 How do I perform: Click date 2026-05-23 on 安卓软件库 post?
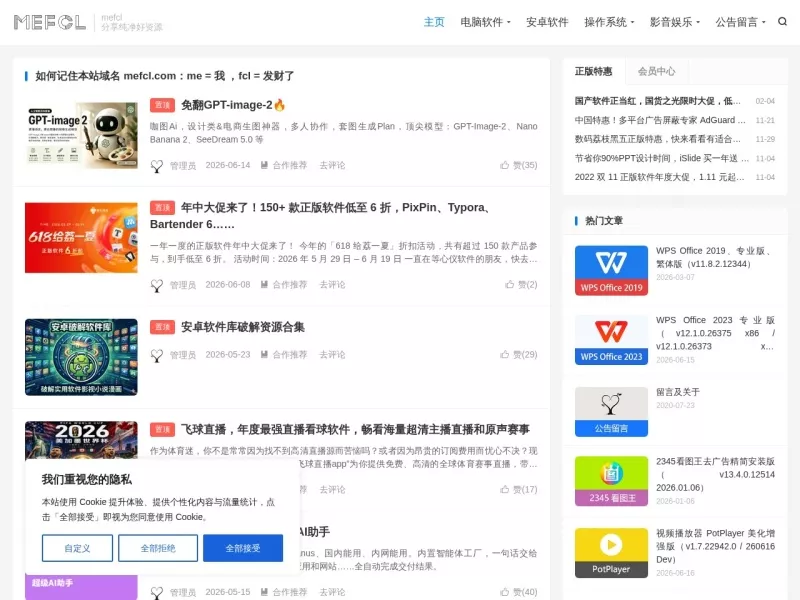228,354
